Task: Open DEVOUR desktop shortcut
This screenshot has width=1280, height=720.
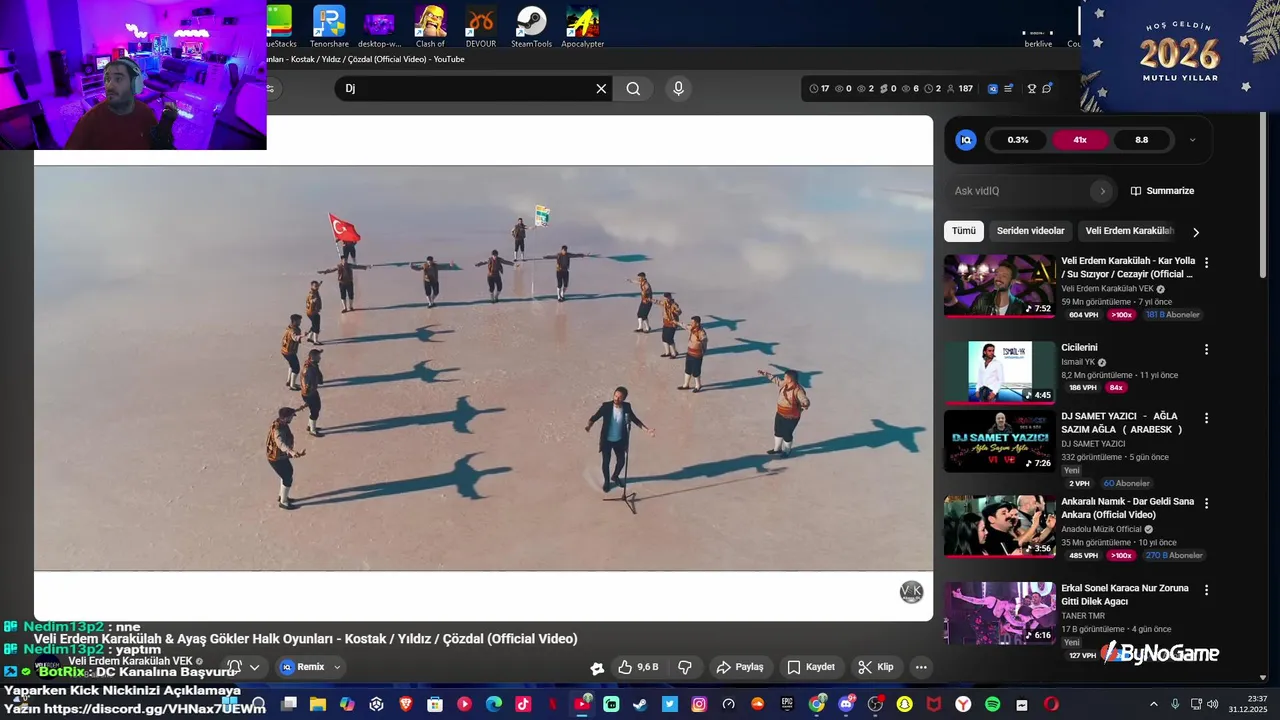Action: [x=481, y=26]
